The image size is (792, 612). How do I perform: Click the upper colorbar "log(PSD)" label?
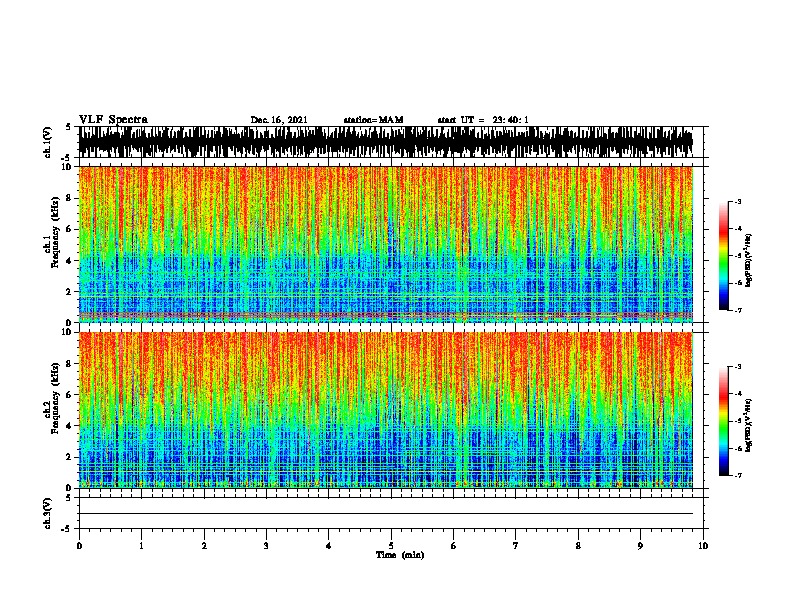click(748, 261)
